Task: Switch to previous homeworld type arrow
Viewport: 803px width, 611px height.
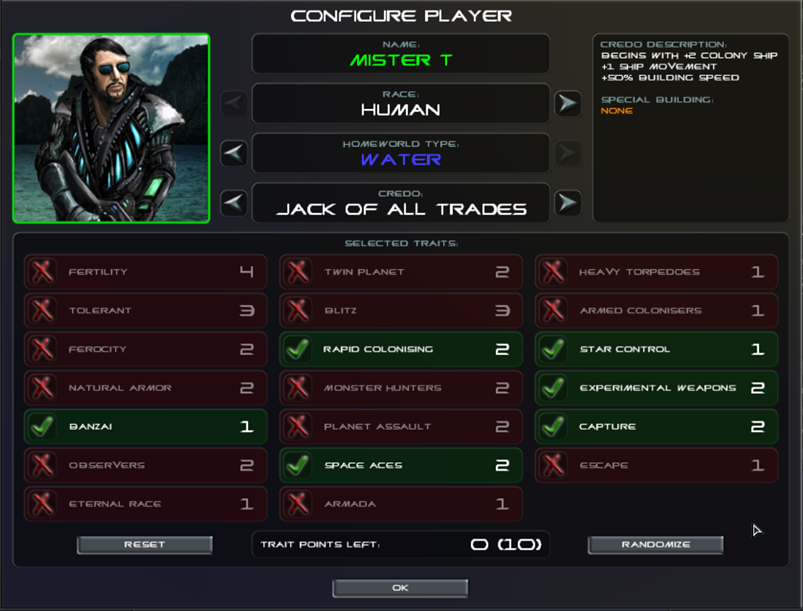Action: [234, 153]
